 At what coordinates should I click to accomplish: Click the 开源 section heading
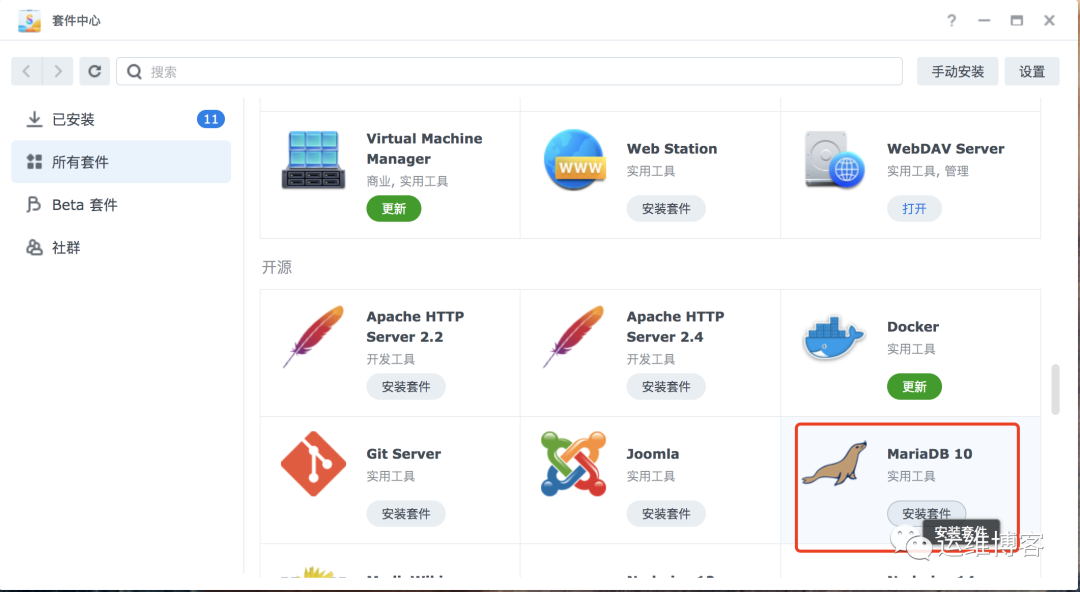coord(277,267)
